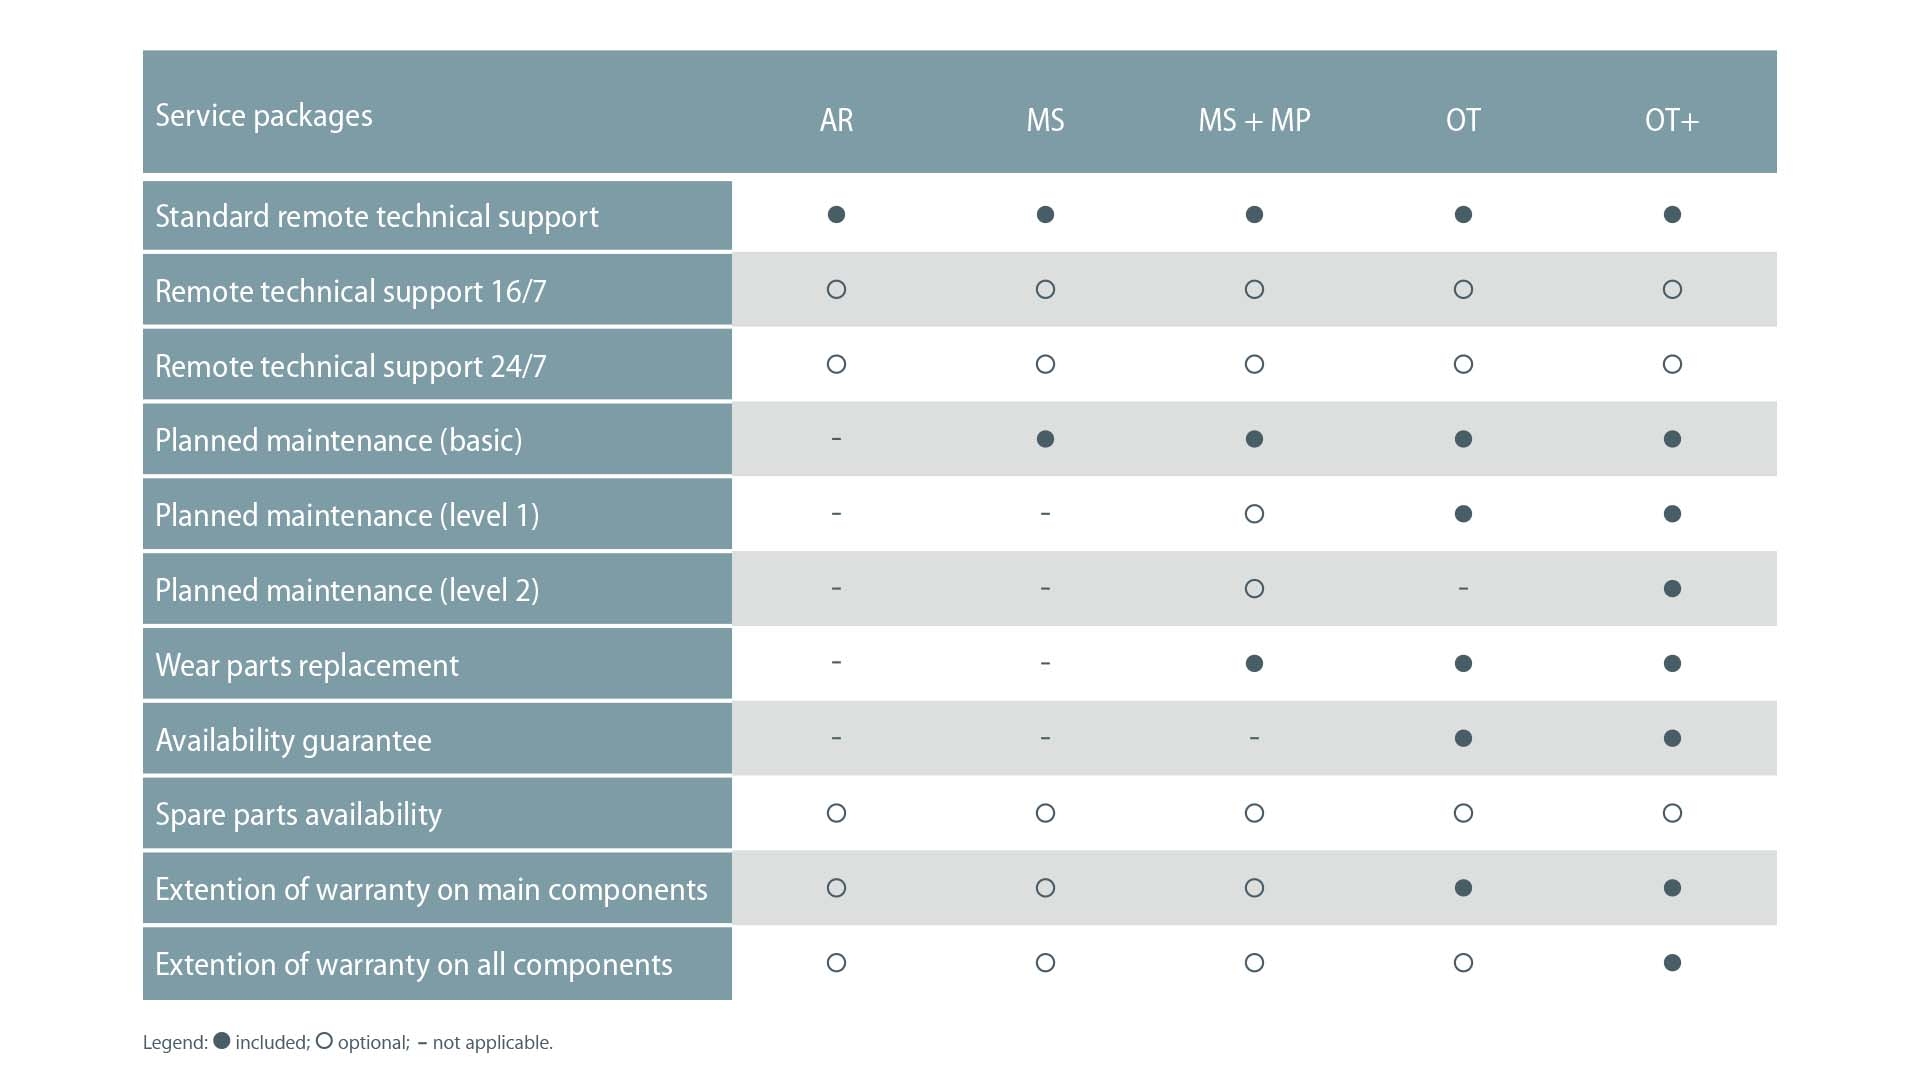This screenshot has height=1080, width=1920.
Task: Select optional circle for MS + MP level 1 maintenance
Action: click(x=1254, y=514)
